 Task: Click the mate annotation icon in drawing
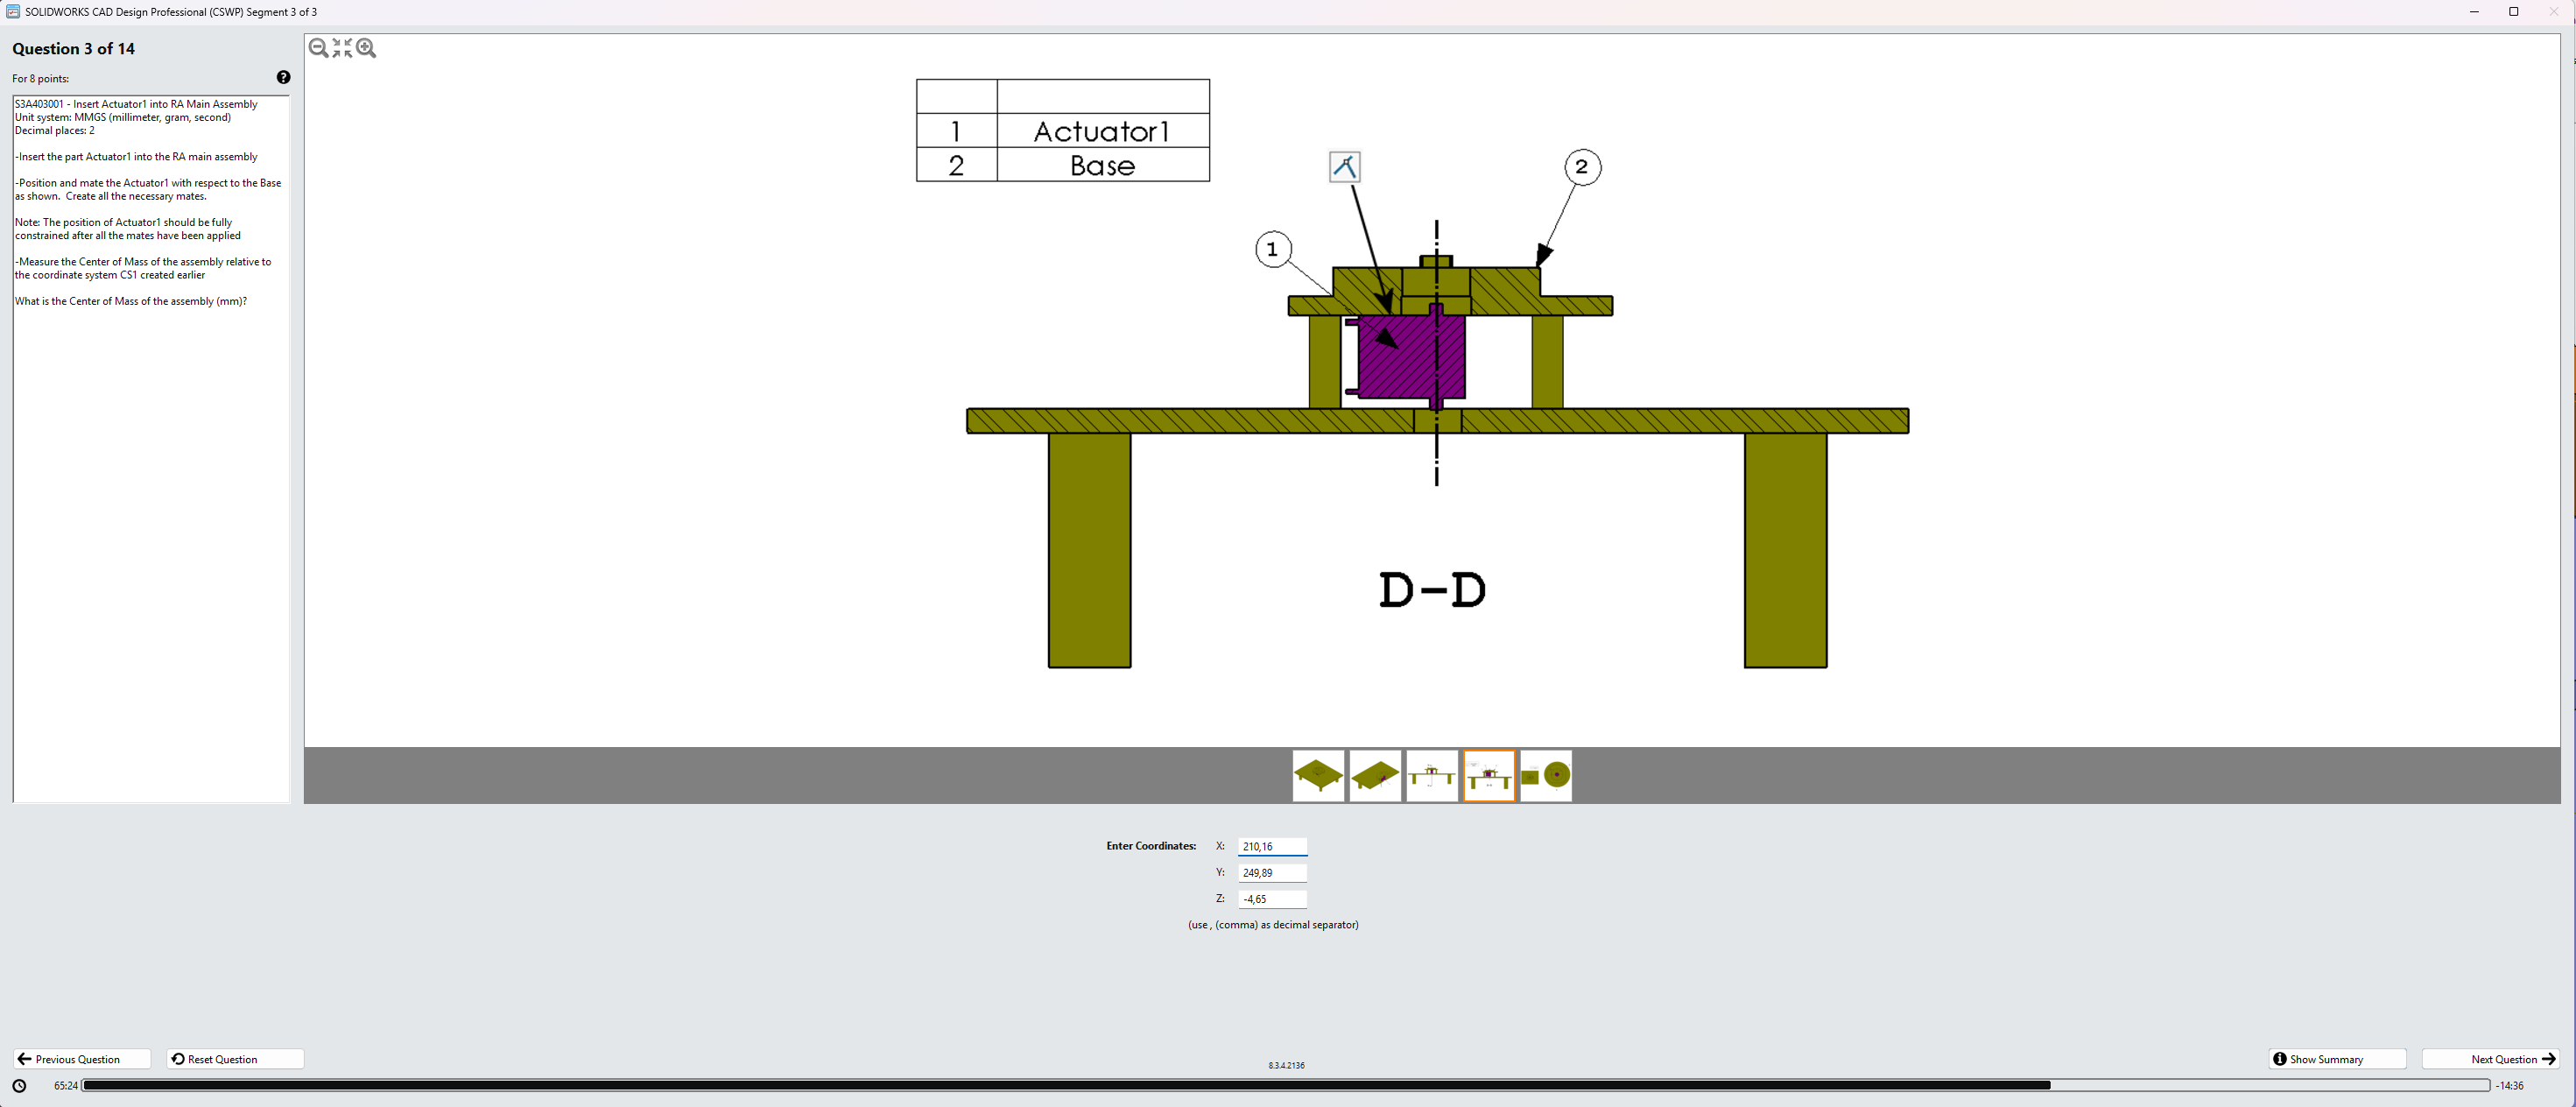coord(1344,166)
